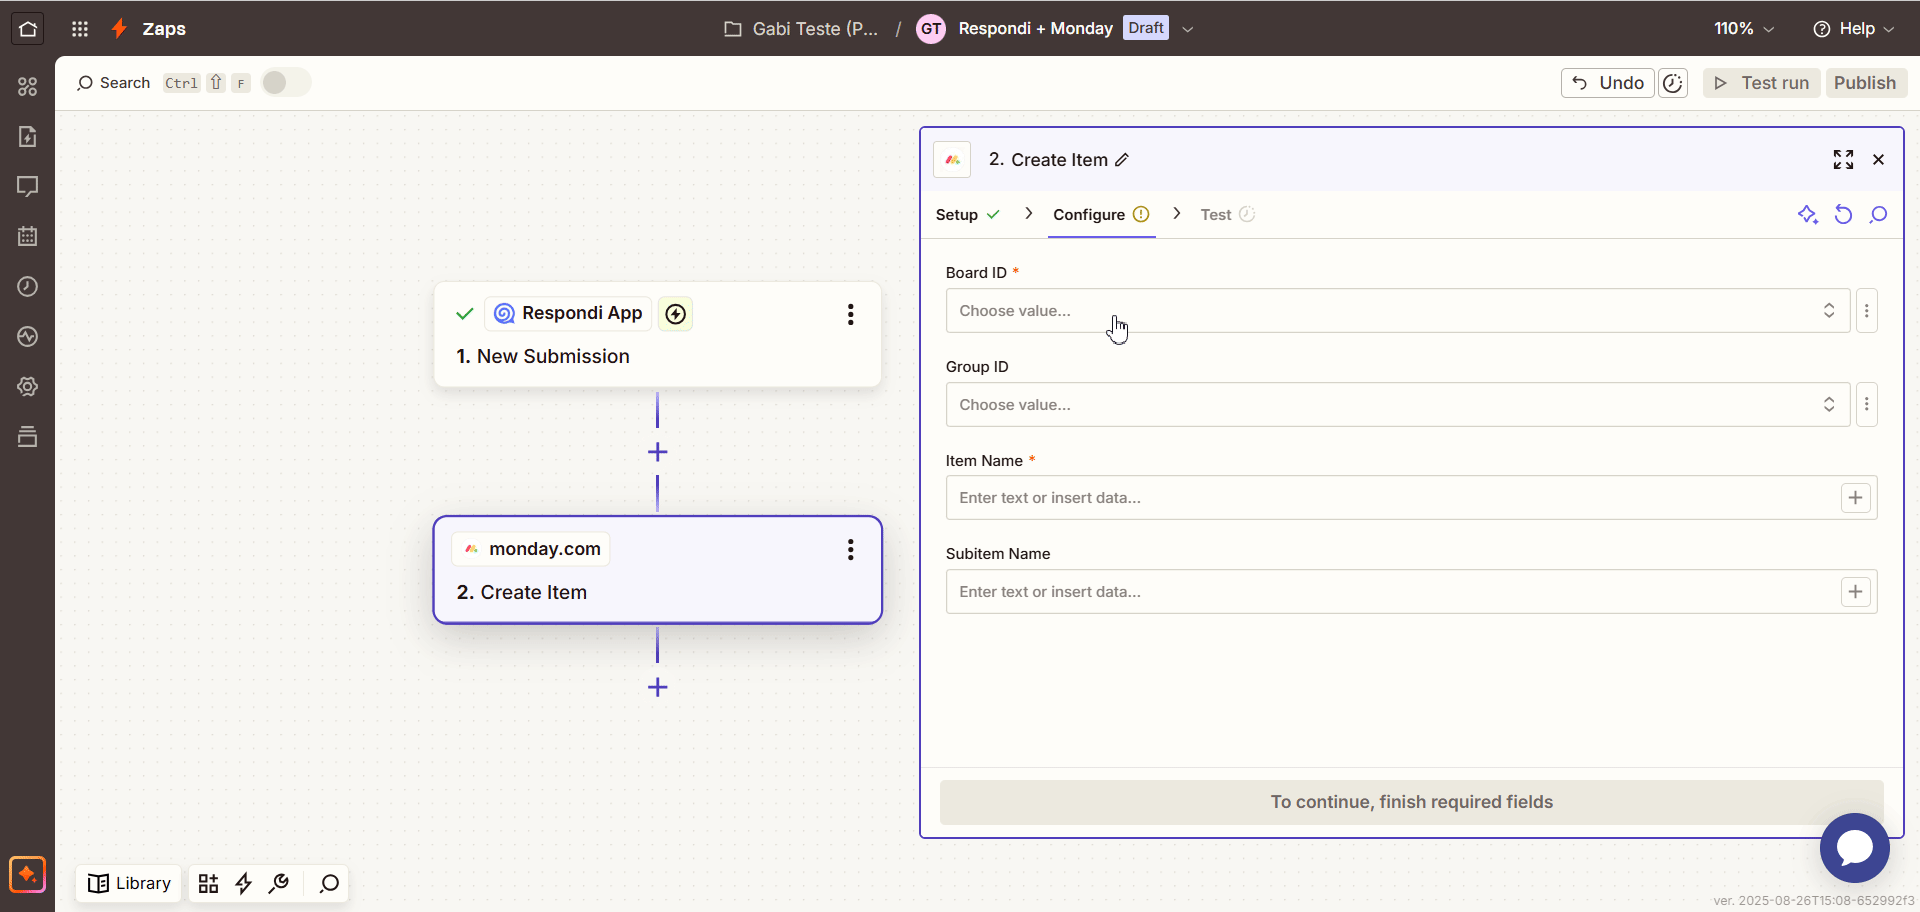The width and height of the screenshot is (1920, 912).
Task: Click the run history clock icon beside Undo
Action: coord(1673,83)
